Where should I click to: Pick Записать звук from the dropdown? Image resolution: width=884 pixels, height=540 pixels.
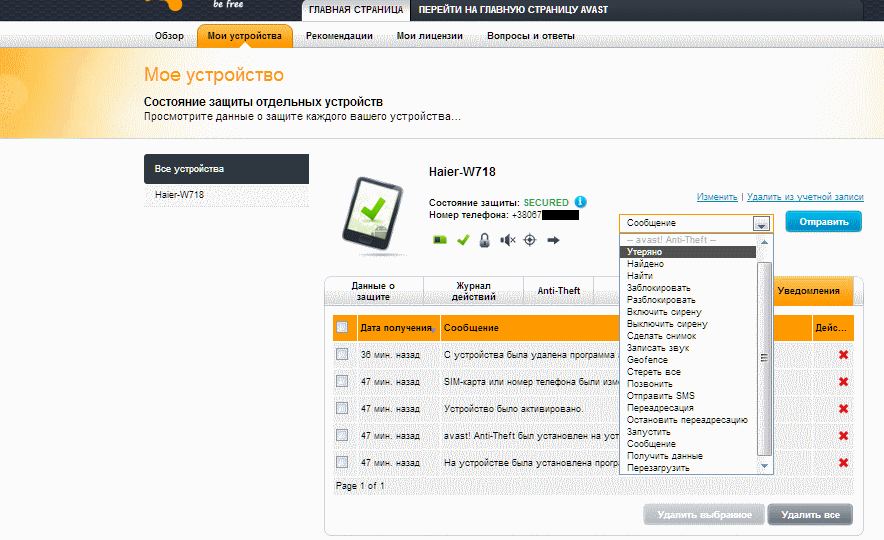(x=688, y=348)
